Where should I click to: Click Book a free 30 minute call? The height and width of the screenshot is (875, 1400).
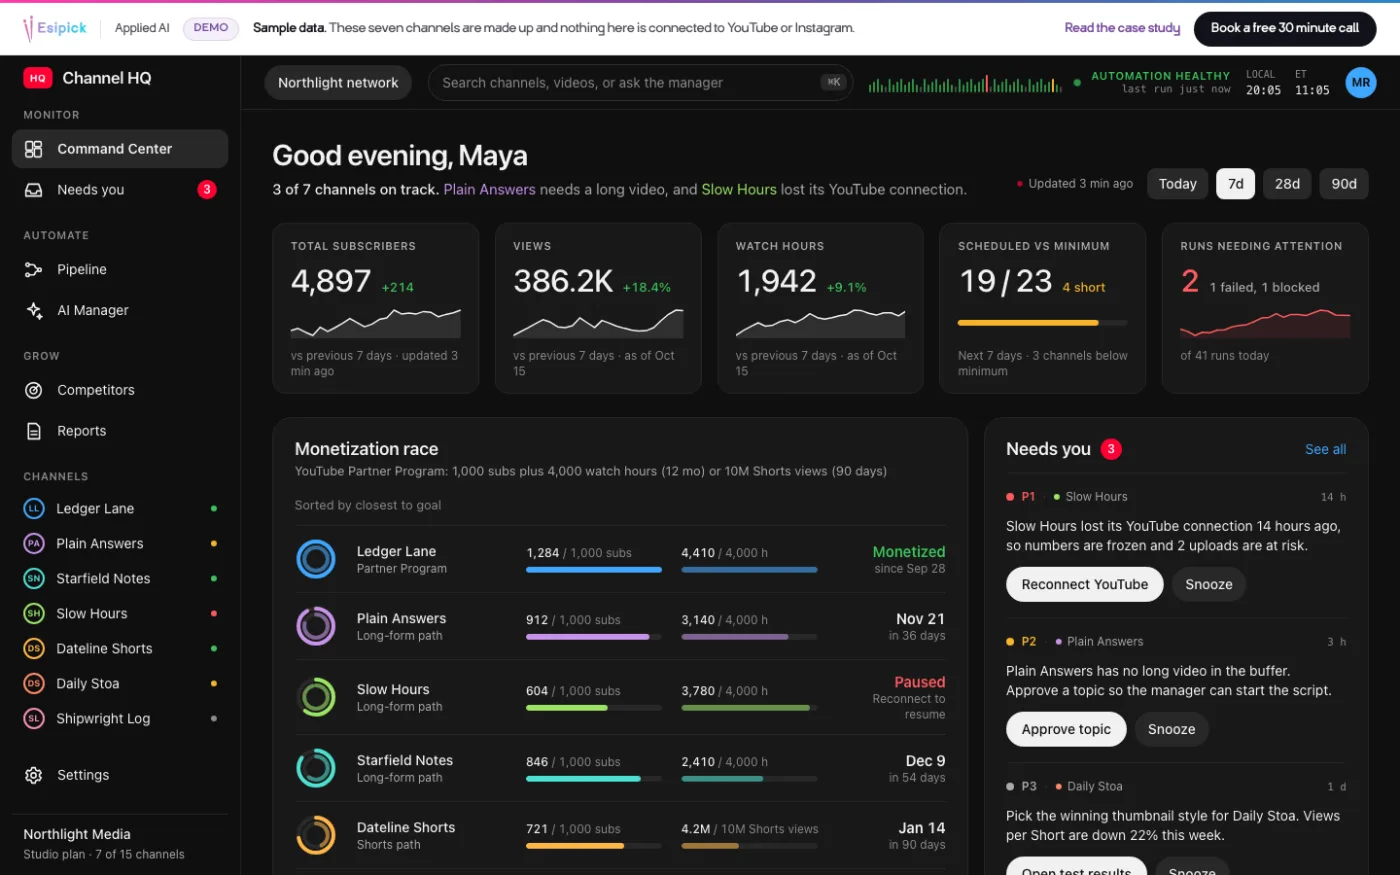pos(1284,28)
